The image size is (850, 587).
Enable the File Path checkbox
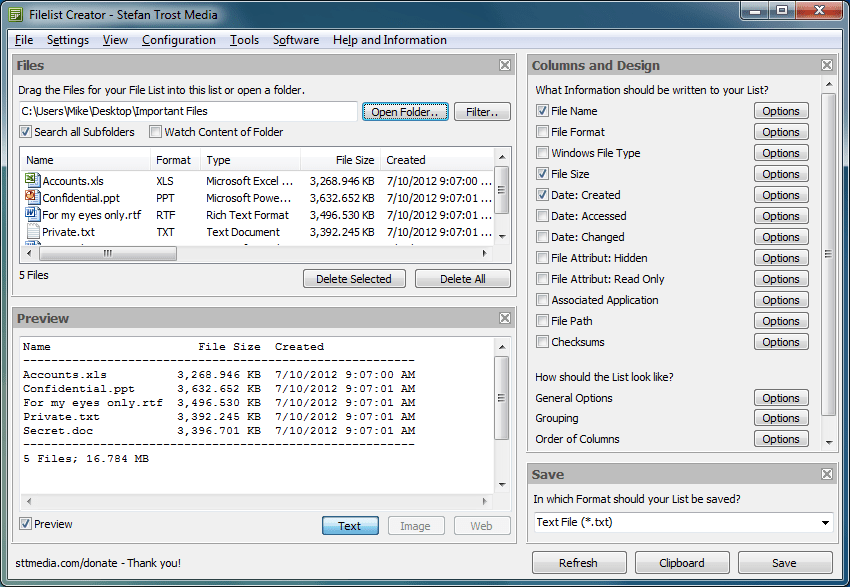tap(542, 321)
